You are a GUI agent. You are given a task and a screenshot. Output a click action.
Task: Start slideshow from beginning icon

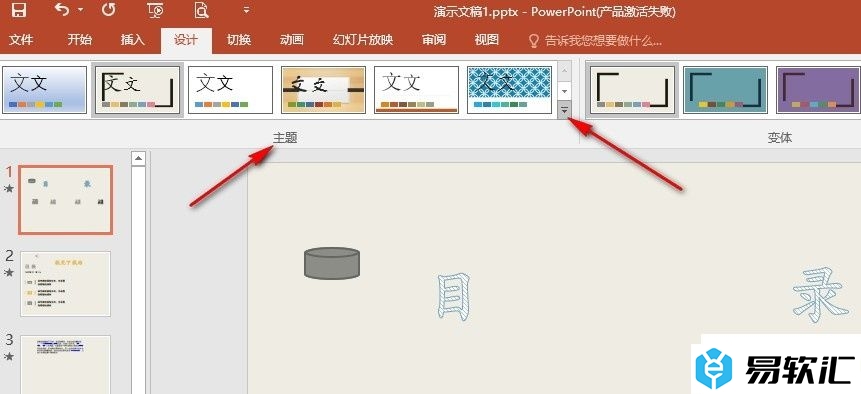coord(155,10)
